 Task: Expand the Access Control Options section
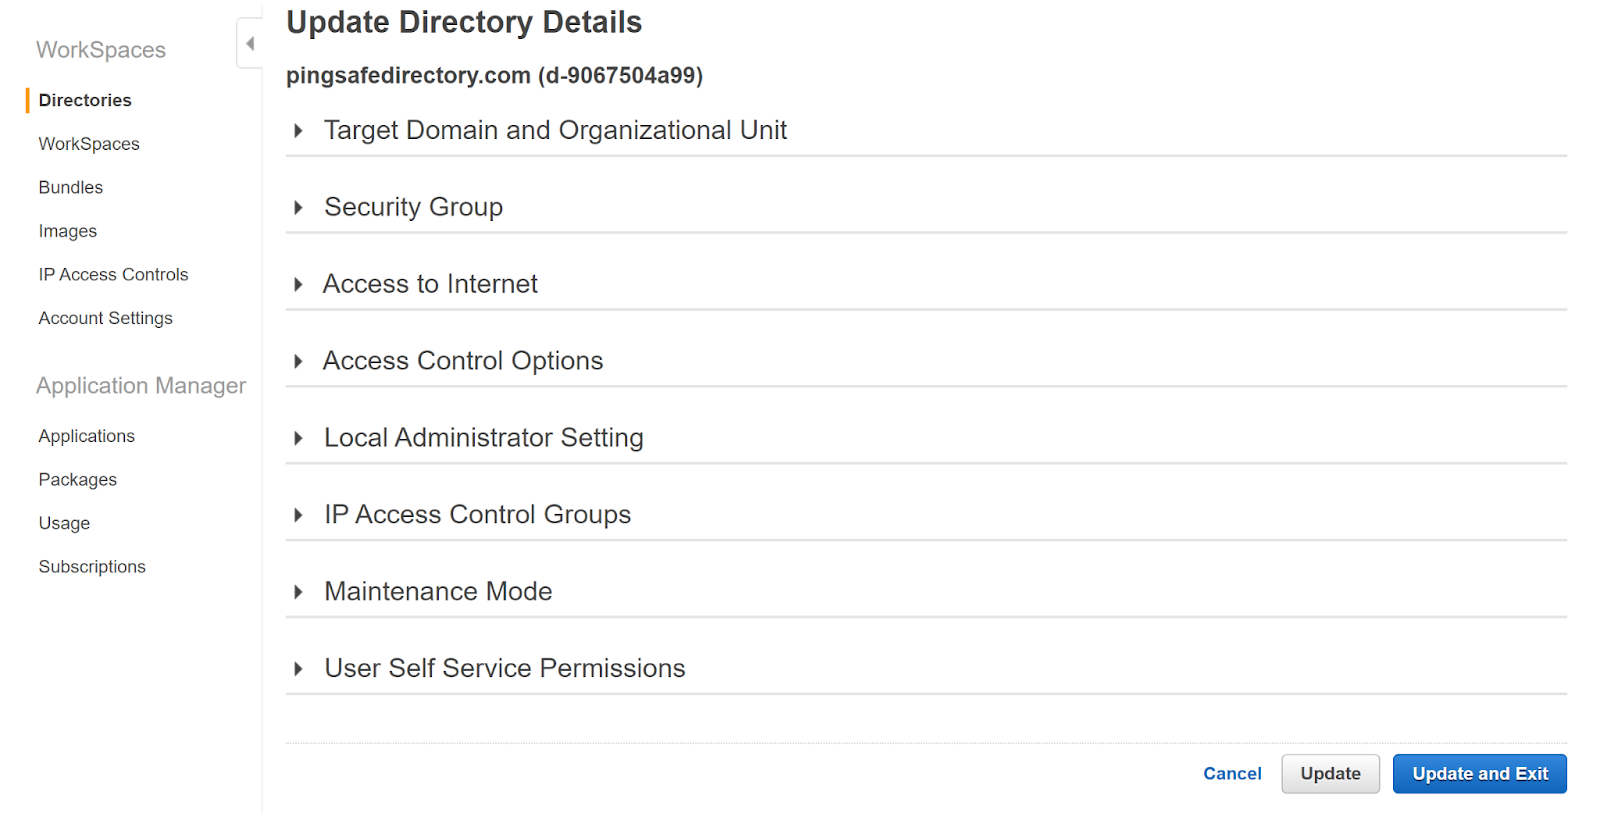298,362
